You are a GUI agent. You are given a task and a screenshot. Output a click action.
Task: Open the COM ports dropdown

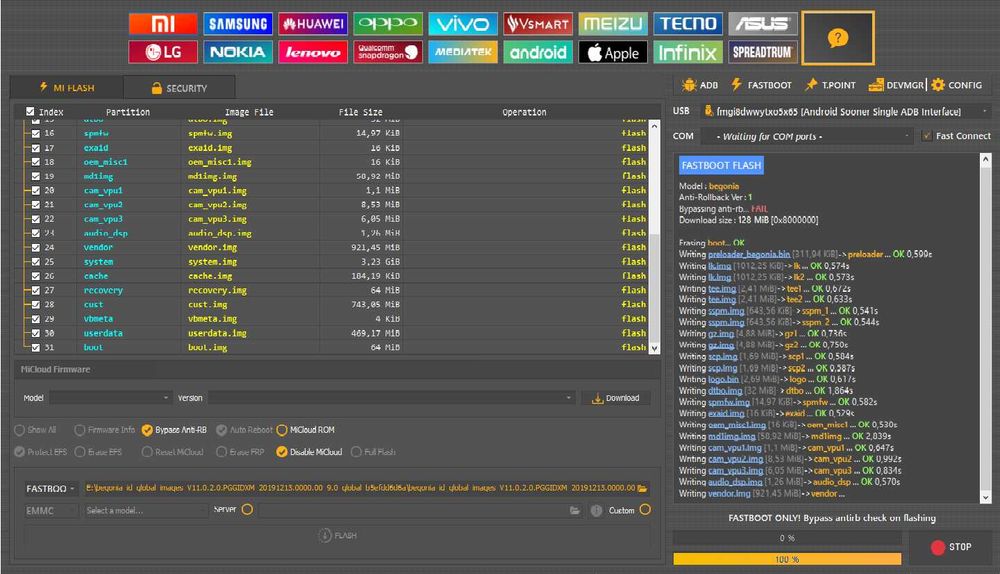point(807,136)
